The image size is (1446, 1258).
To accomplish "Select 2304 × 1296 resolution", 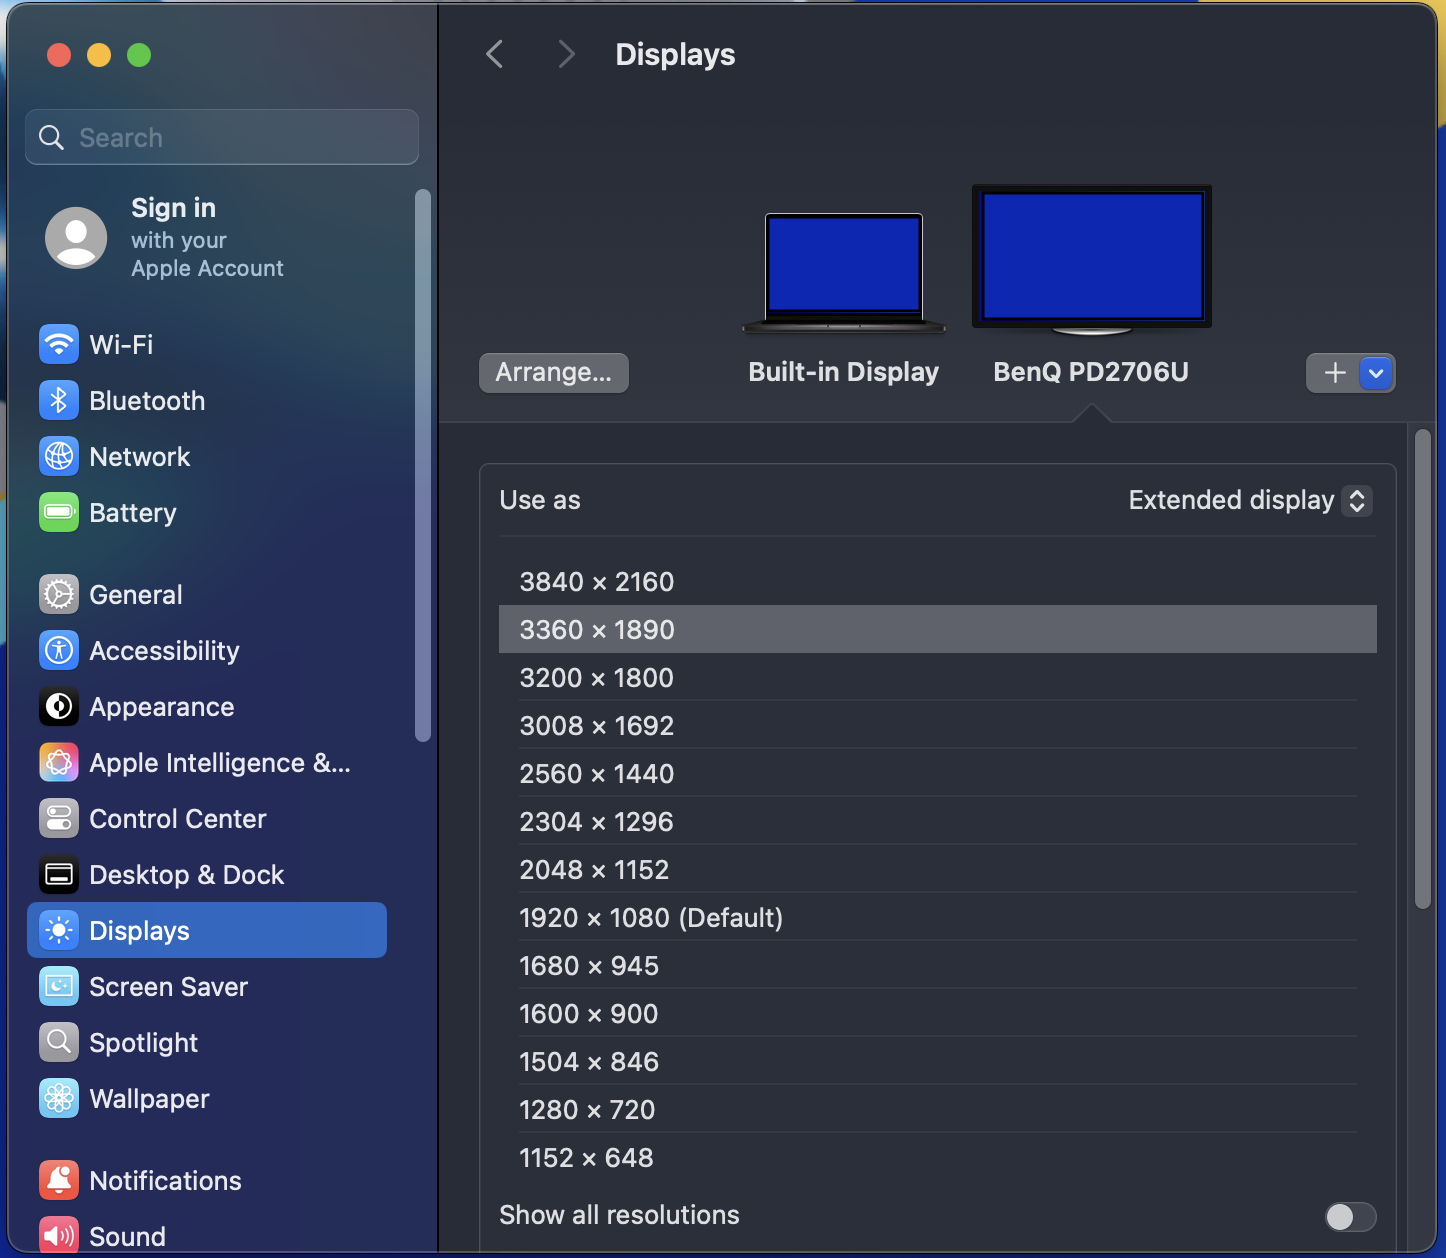I will point(938,822).
